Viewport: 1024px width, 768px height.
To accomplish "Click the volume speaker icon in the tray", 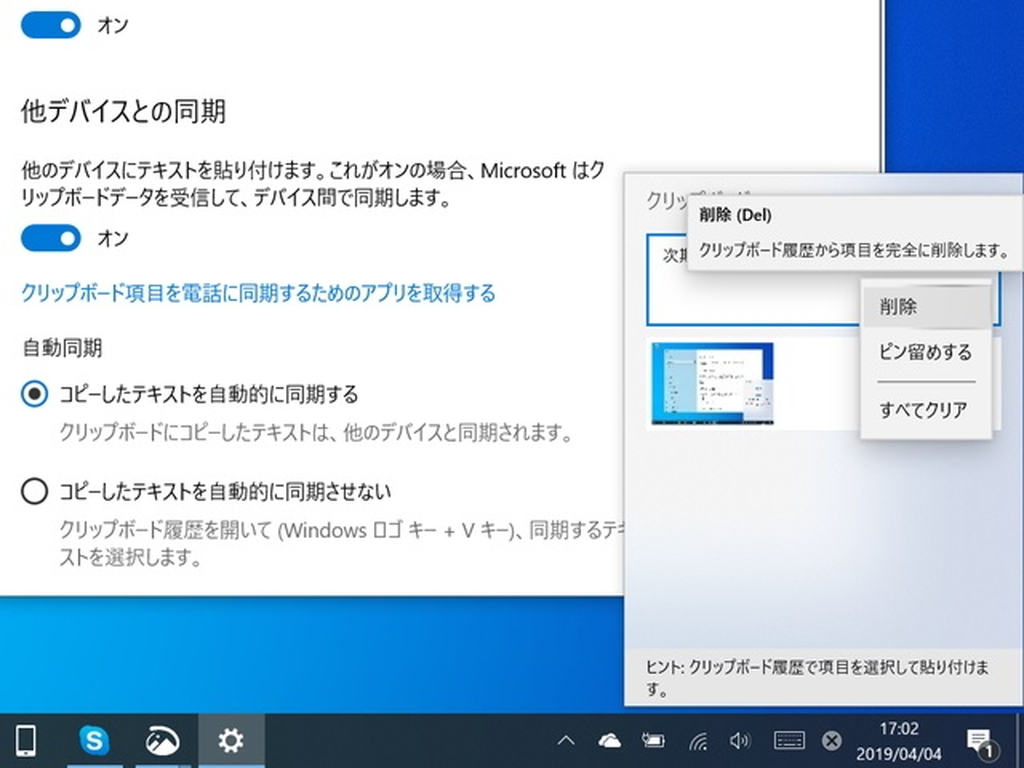I will pyautogui.click(x=742, y=741).
